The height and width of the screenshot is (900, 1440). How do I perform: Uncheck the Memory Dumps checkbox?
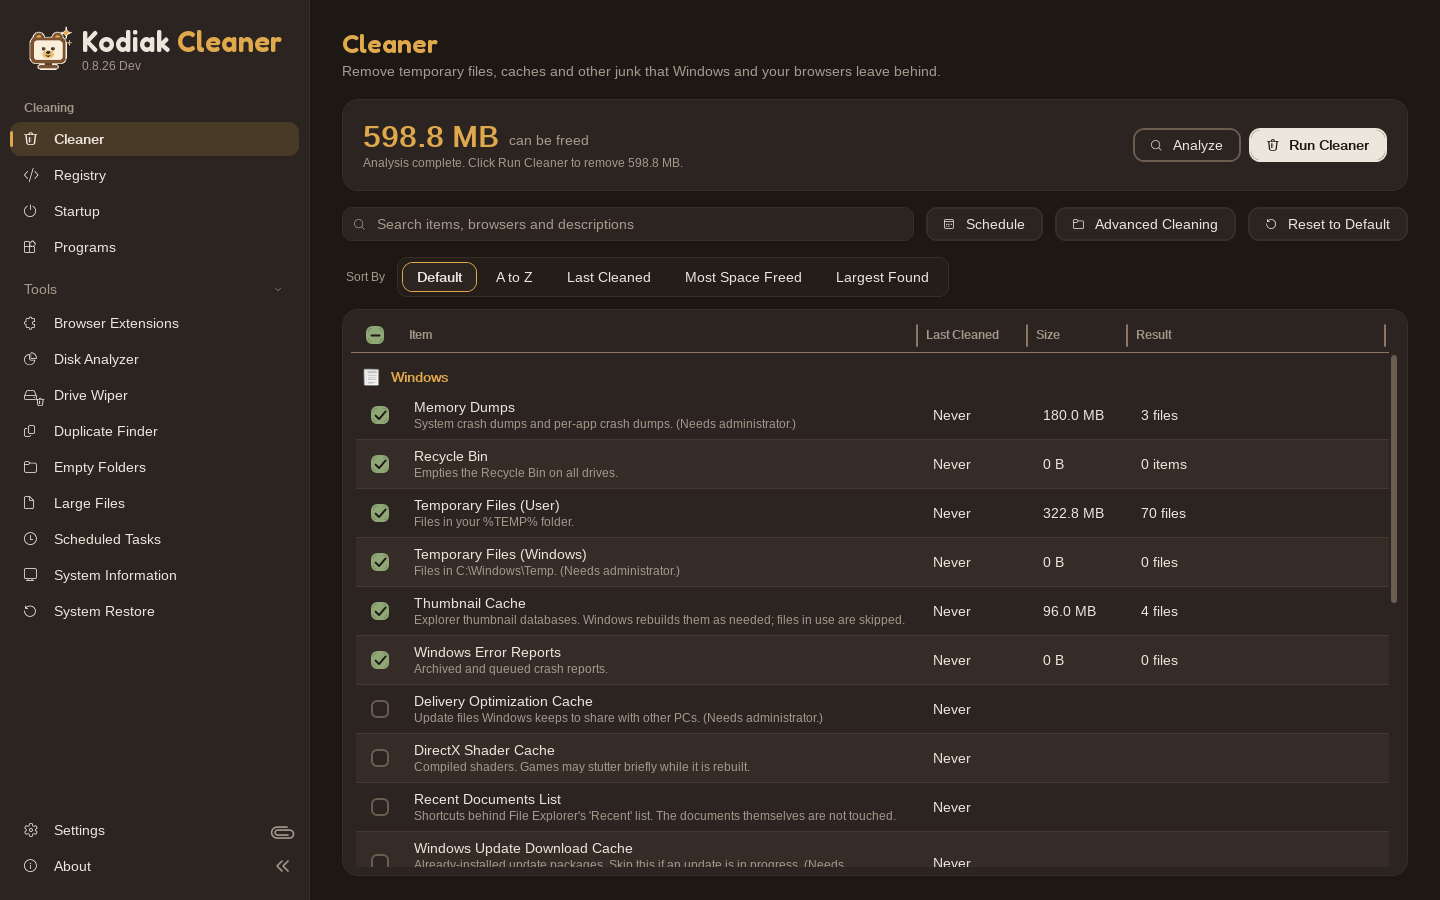(x=380, y=415)
